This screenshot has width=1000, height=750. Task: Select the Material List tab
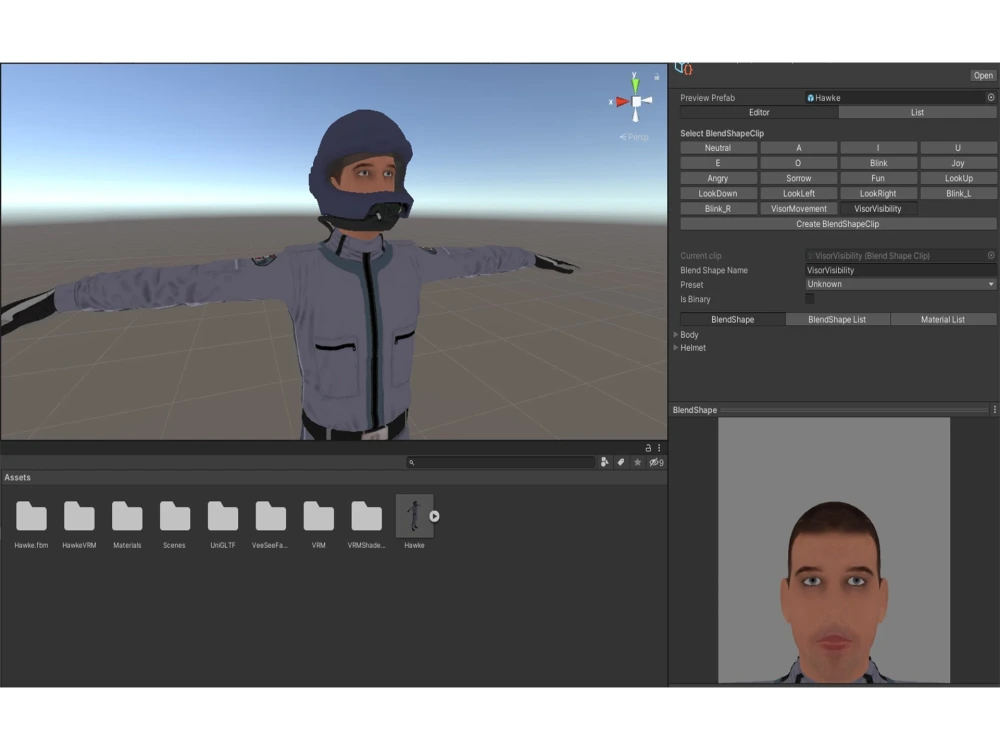pos(943,320)
